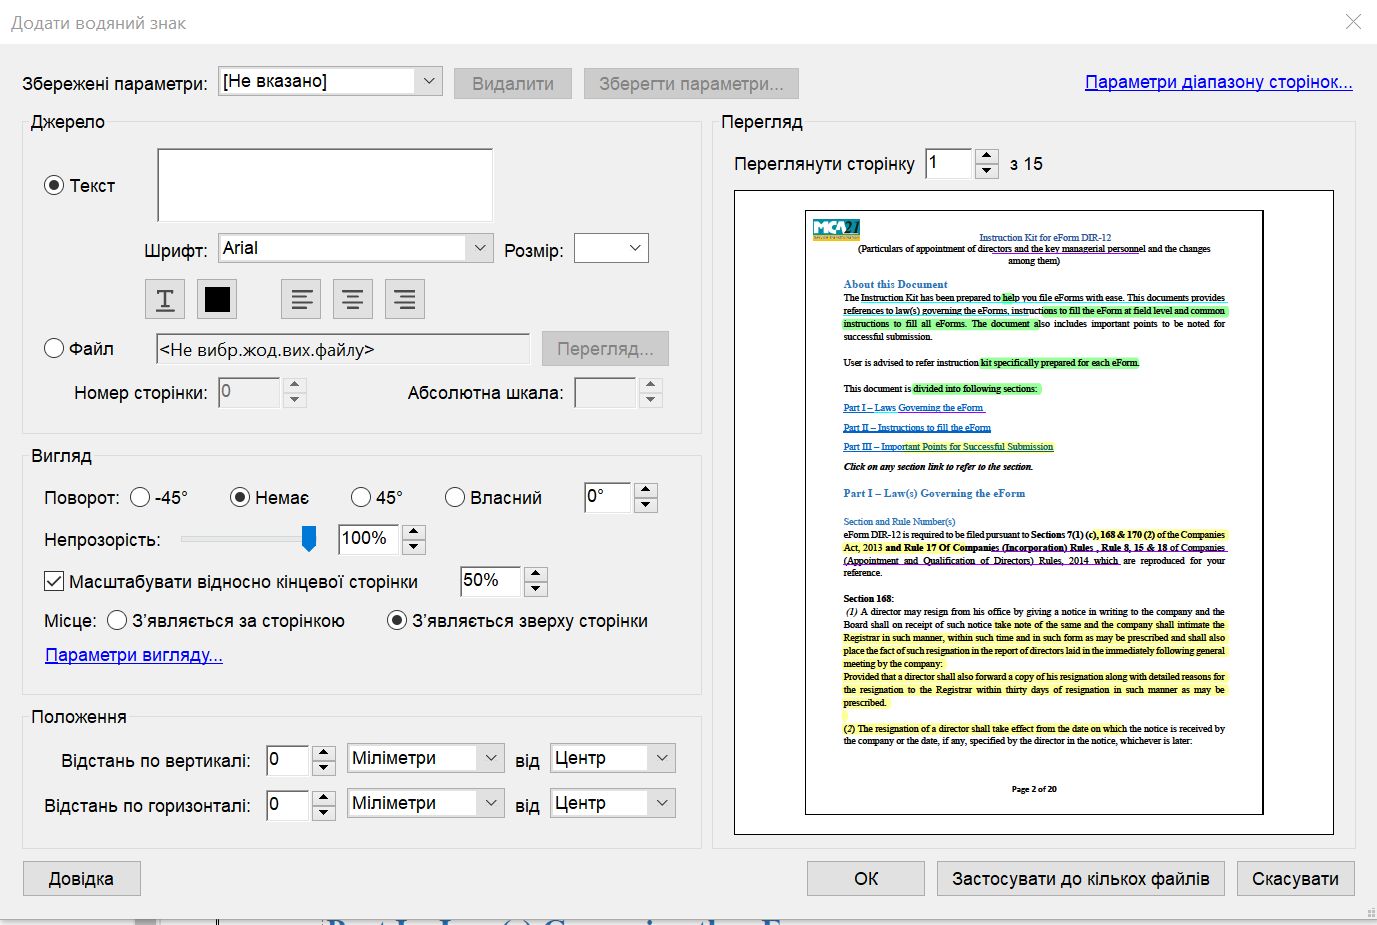Open Параметри діапазону сторінок link
Image resolution: width=1377 pixels, height=925 pixels.
pyautogui.click(x=1219, y=82)
